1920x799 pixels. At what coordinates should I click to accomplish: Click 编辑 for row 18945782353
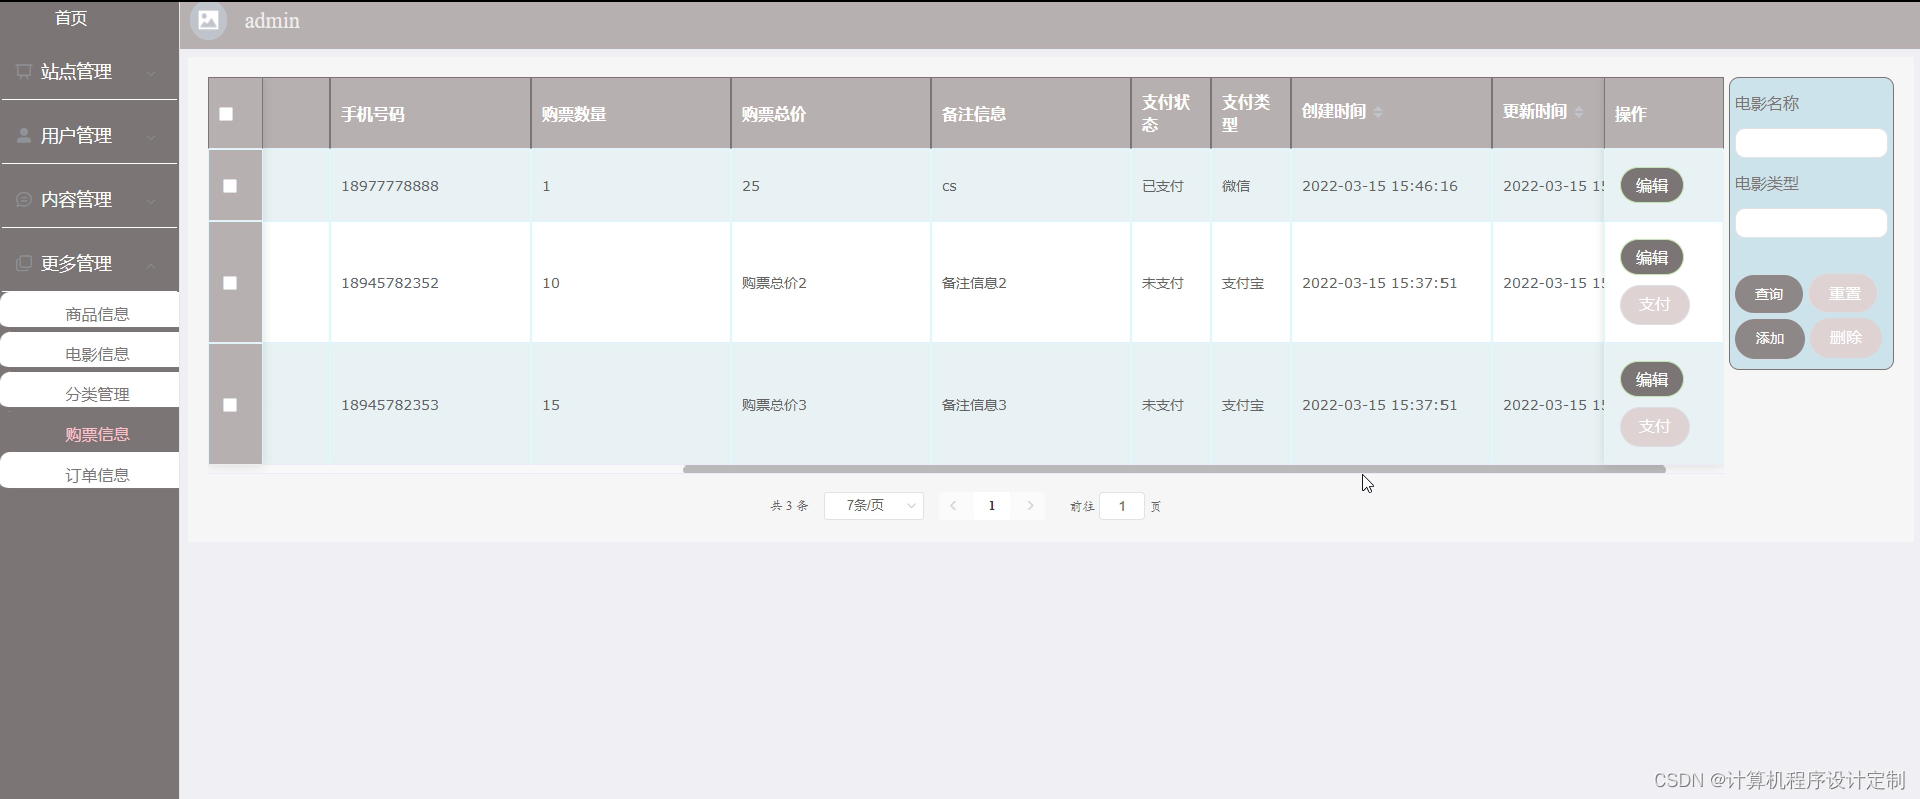[1651, 380]
